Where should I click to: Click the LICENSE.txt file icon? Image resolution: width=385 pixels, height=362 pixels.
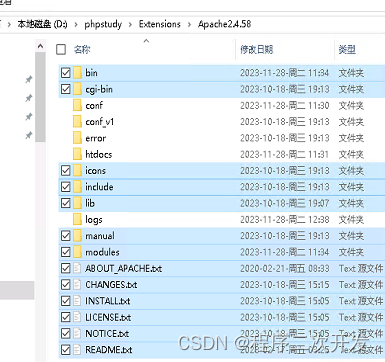(x=77, y=317)
